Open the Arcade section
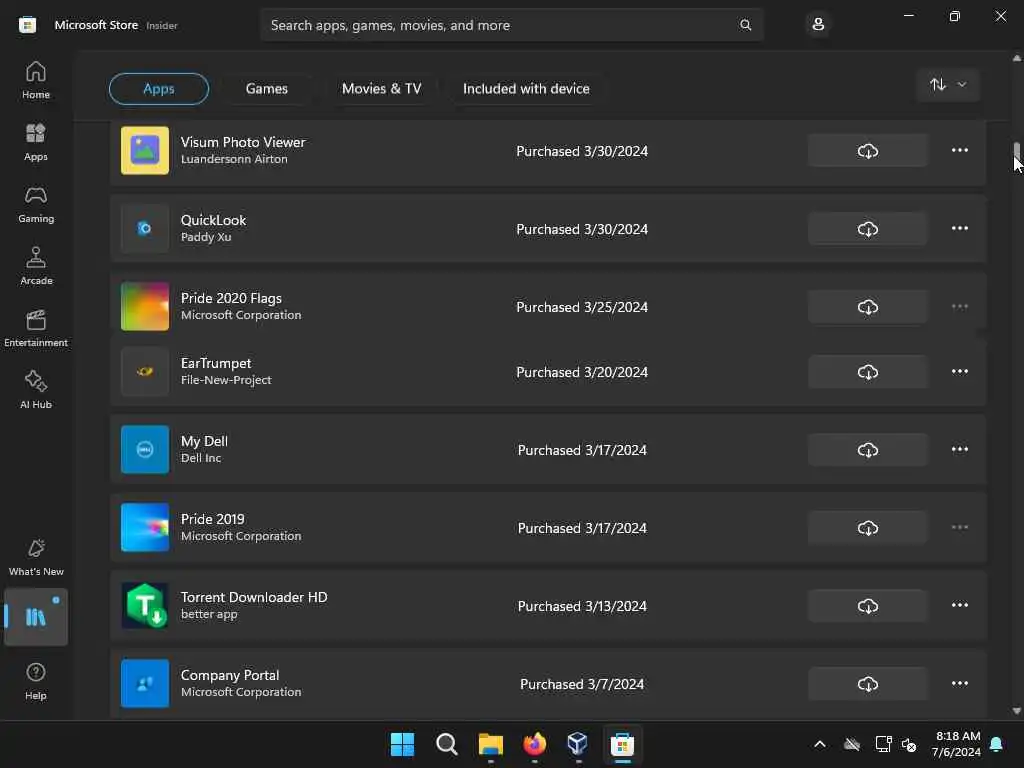 coord(36,266)
